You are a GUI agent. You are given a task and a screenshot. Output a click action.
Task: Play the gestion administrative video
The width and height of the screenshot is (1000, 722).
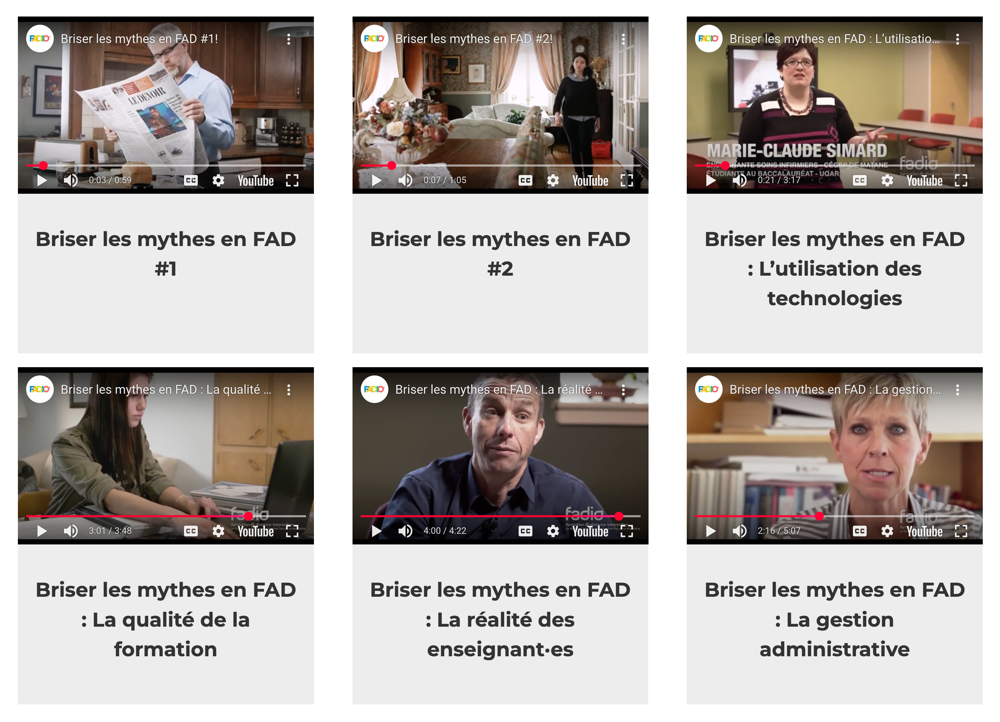(710, 531)
